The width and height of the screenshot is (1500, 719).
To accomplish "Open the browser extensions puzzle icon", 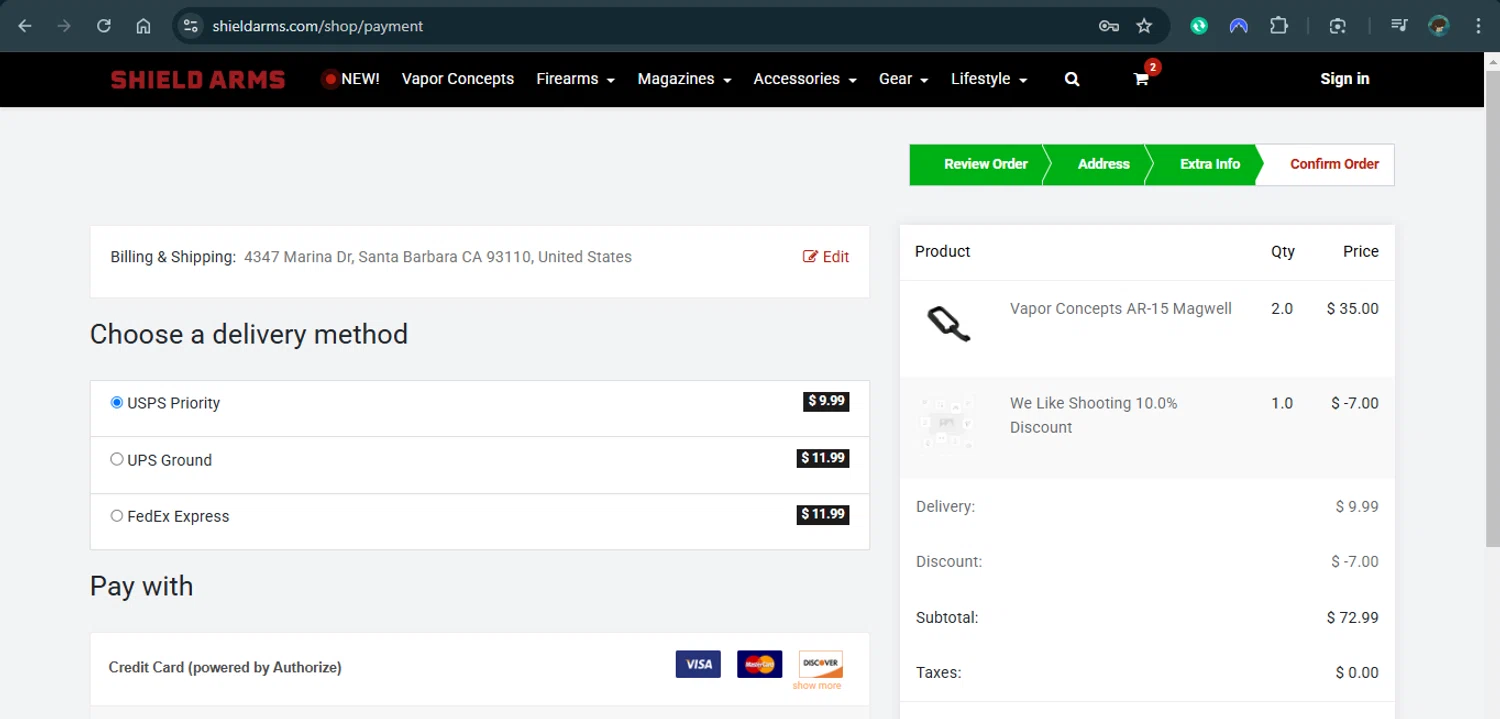I will point(1278,26).
